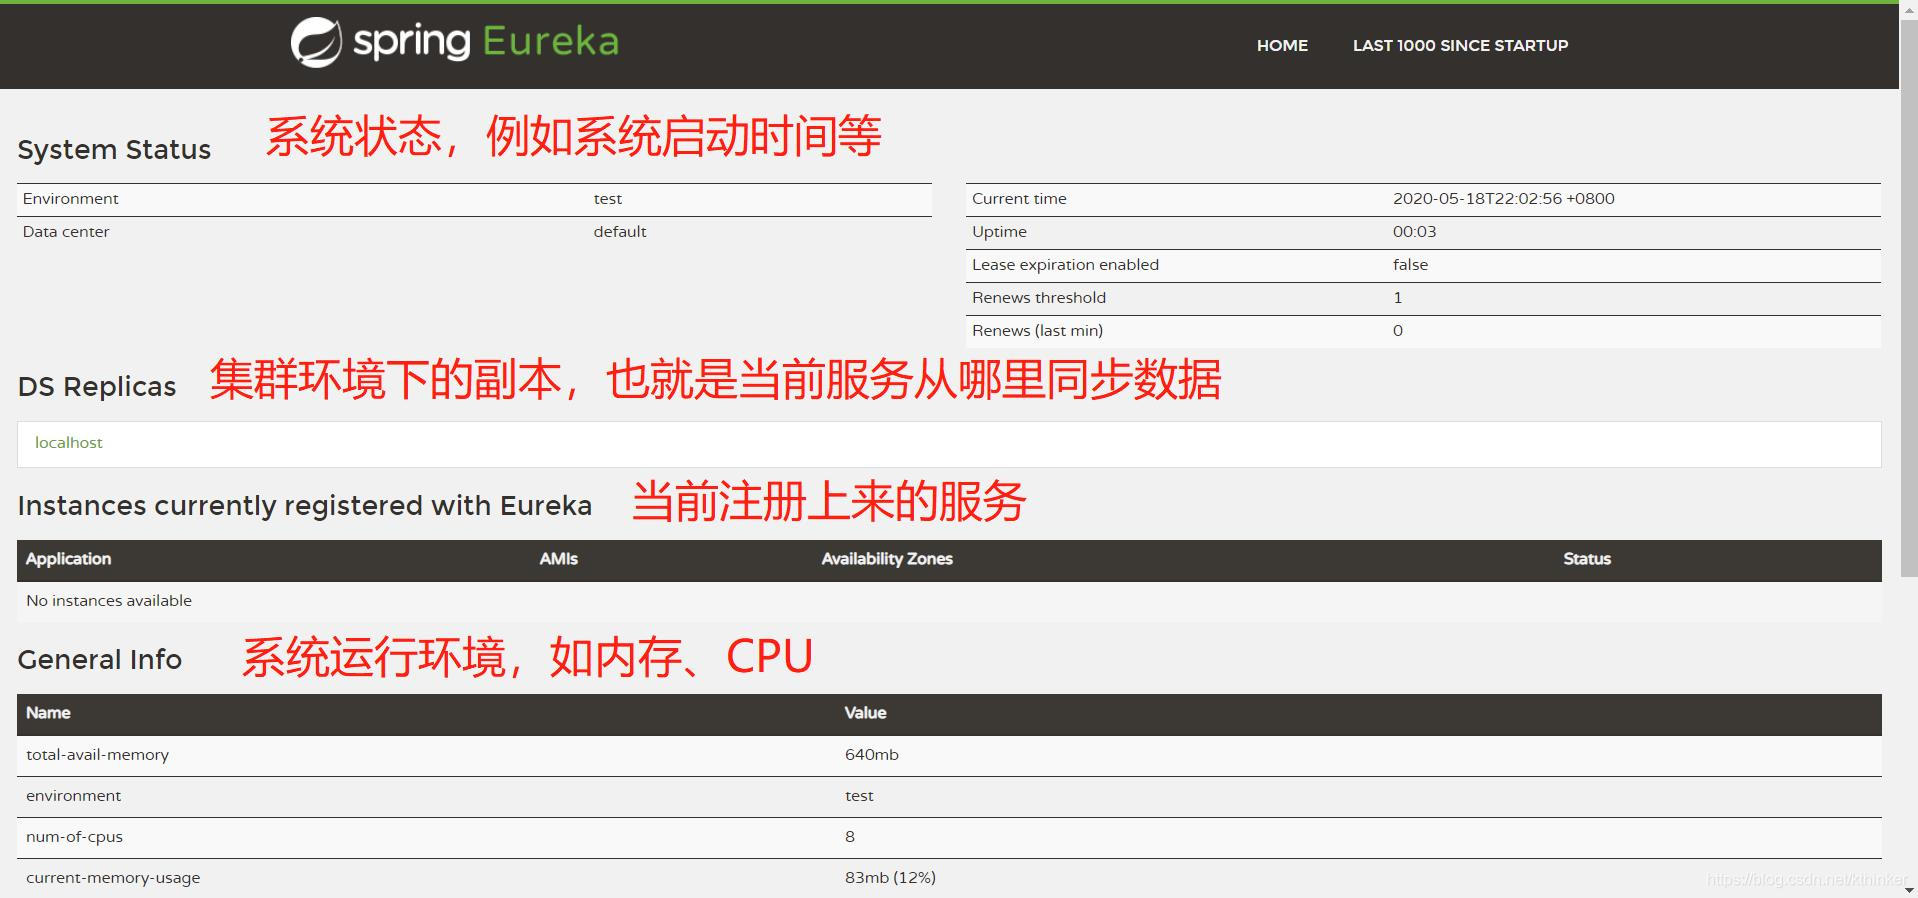
Task: Click the scrollbar down arrow
Action: click(x=1908, y=889)
